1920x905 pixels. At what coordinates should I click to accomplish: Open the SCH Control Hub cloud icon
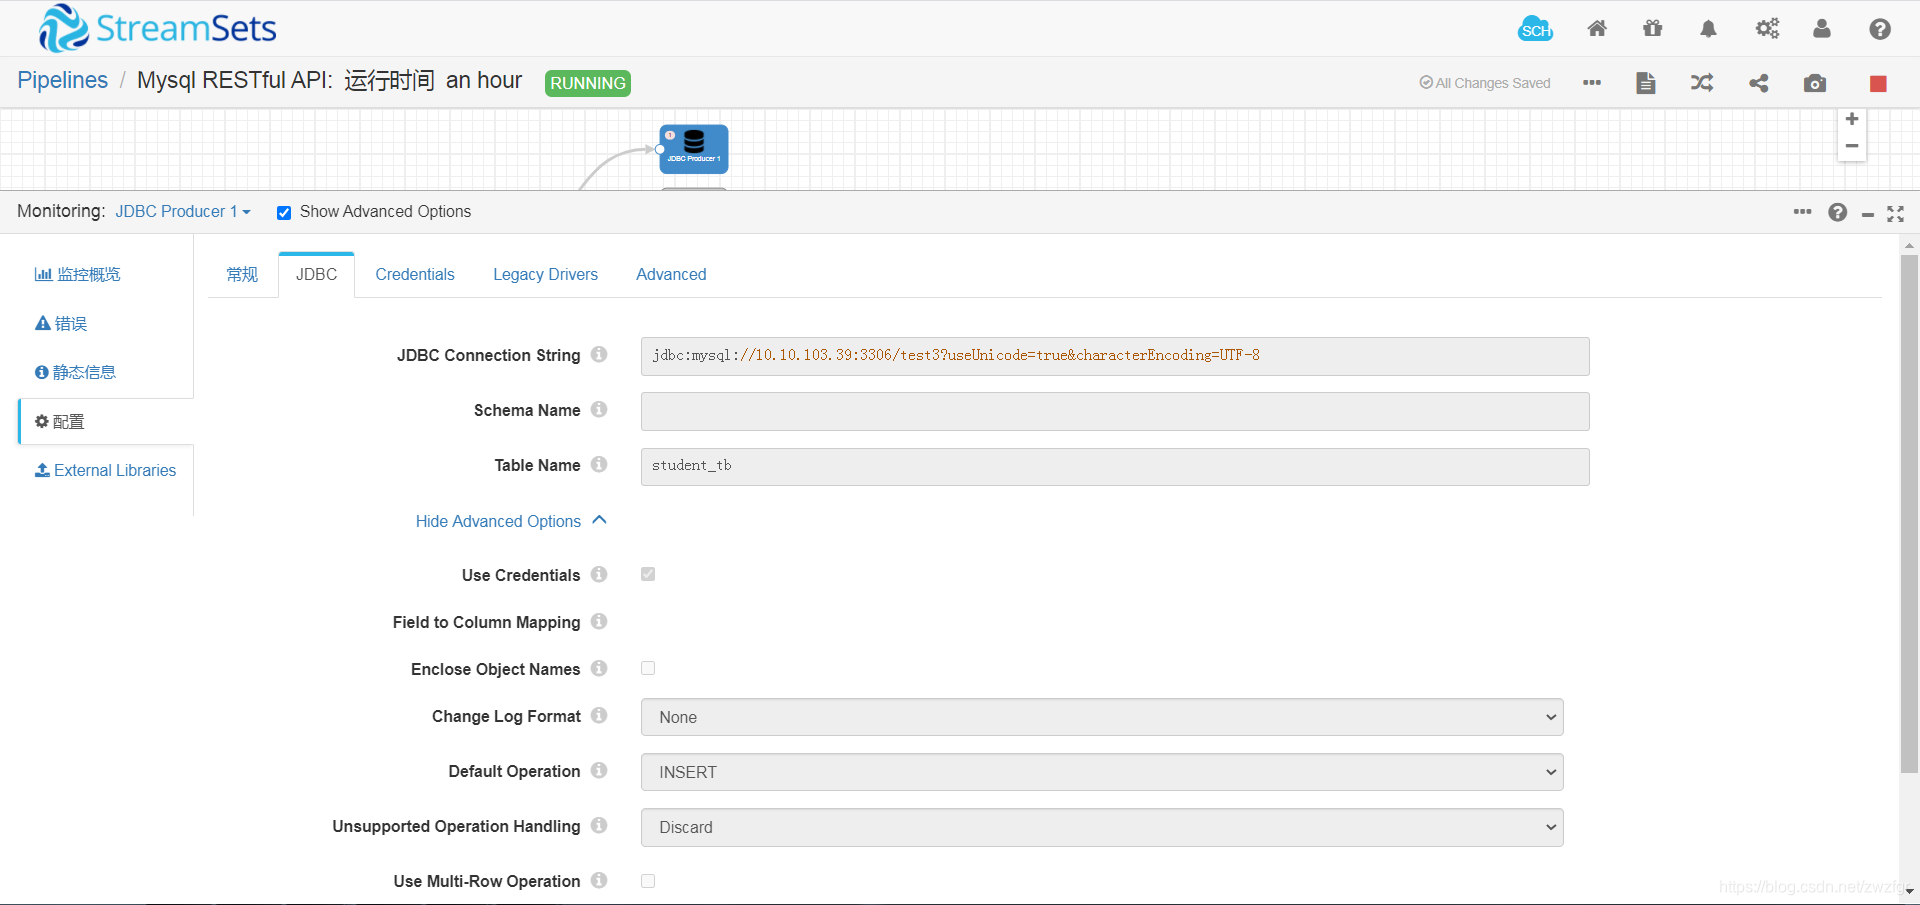(x=1535, y=29)
